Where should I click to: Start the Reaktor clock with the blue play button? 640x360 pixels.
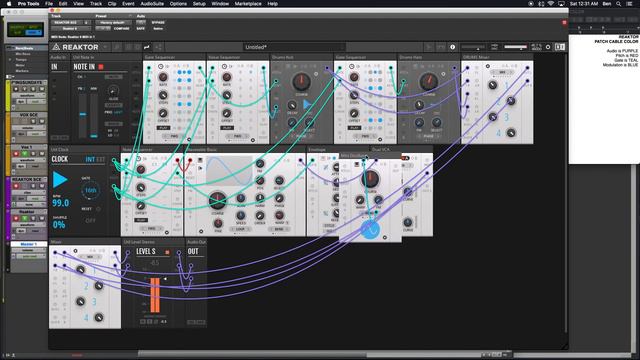(60, 180)
